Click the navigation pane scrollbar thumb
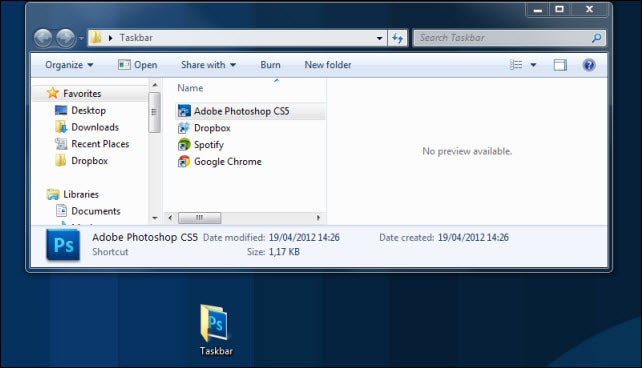The image size is (642, 368). (154, 112)
